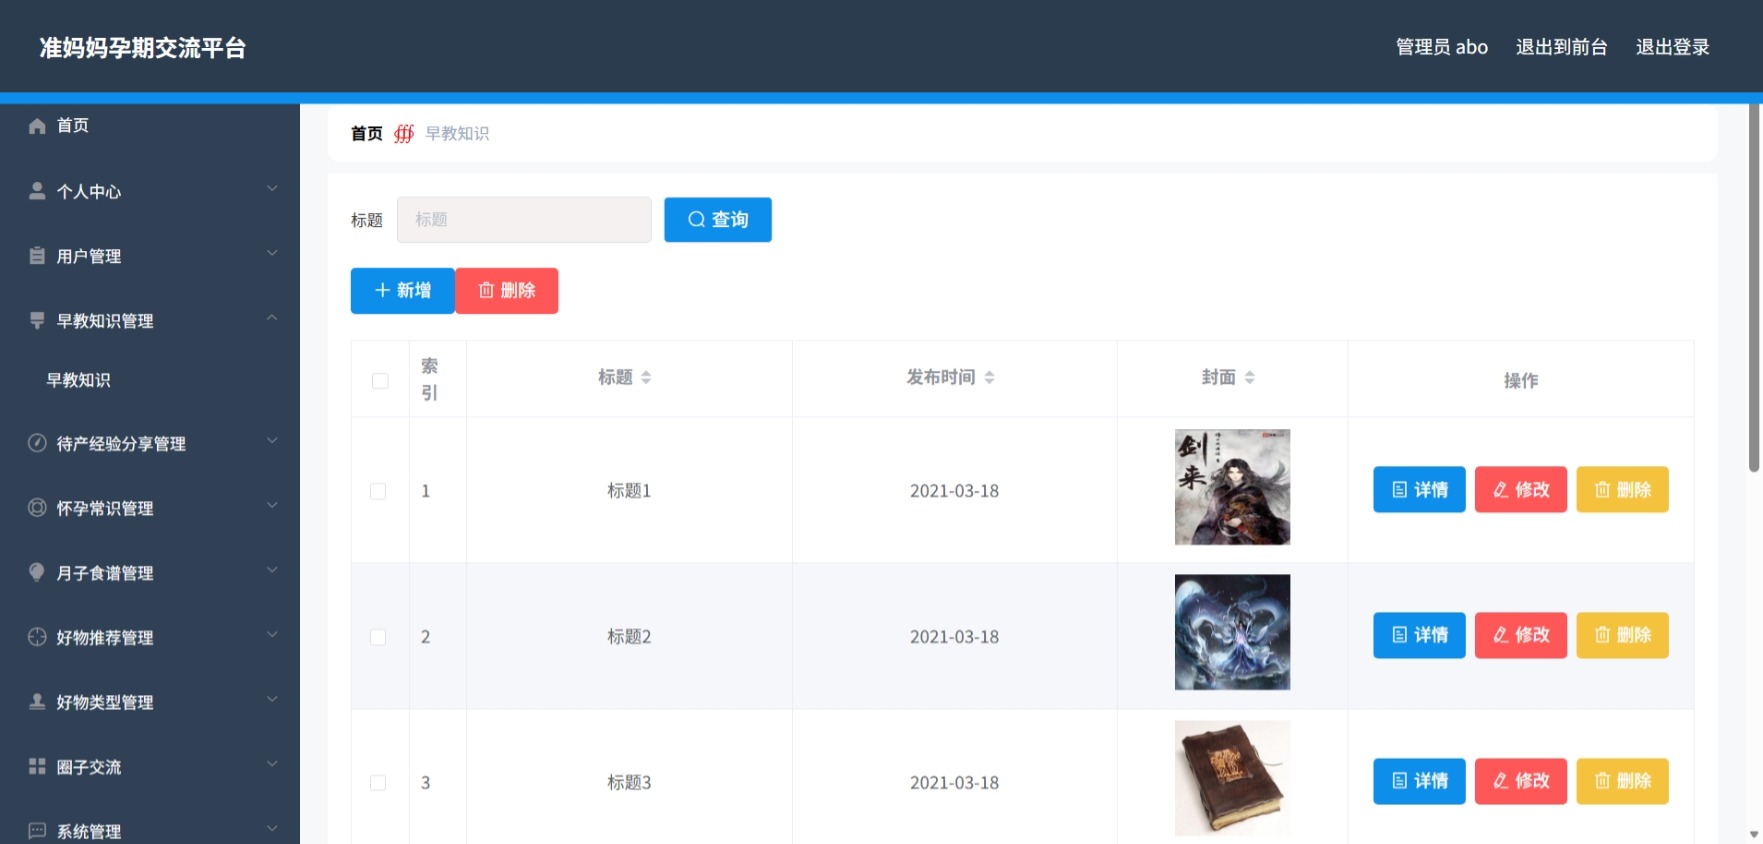This screenshot has width=1763, height=844.
Task: Expand 待产经验分享管理 chevron
Action: pyautogui.click(x=272, y=441)
